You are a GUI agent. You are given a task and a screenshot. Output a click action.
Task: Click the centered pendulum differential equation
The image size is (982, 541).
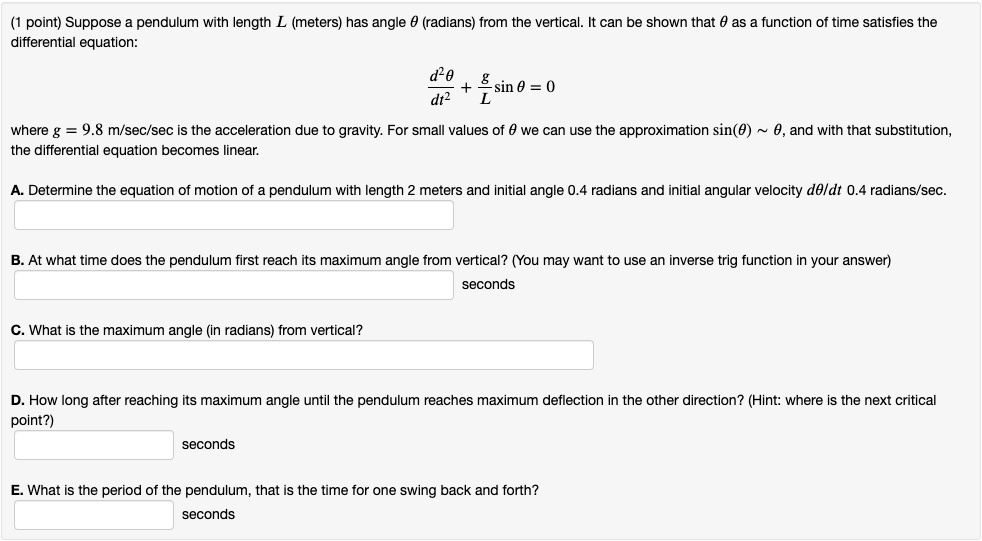490,87
